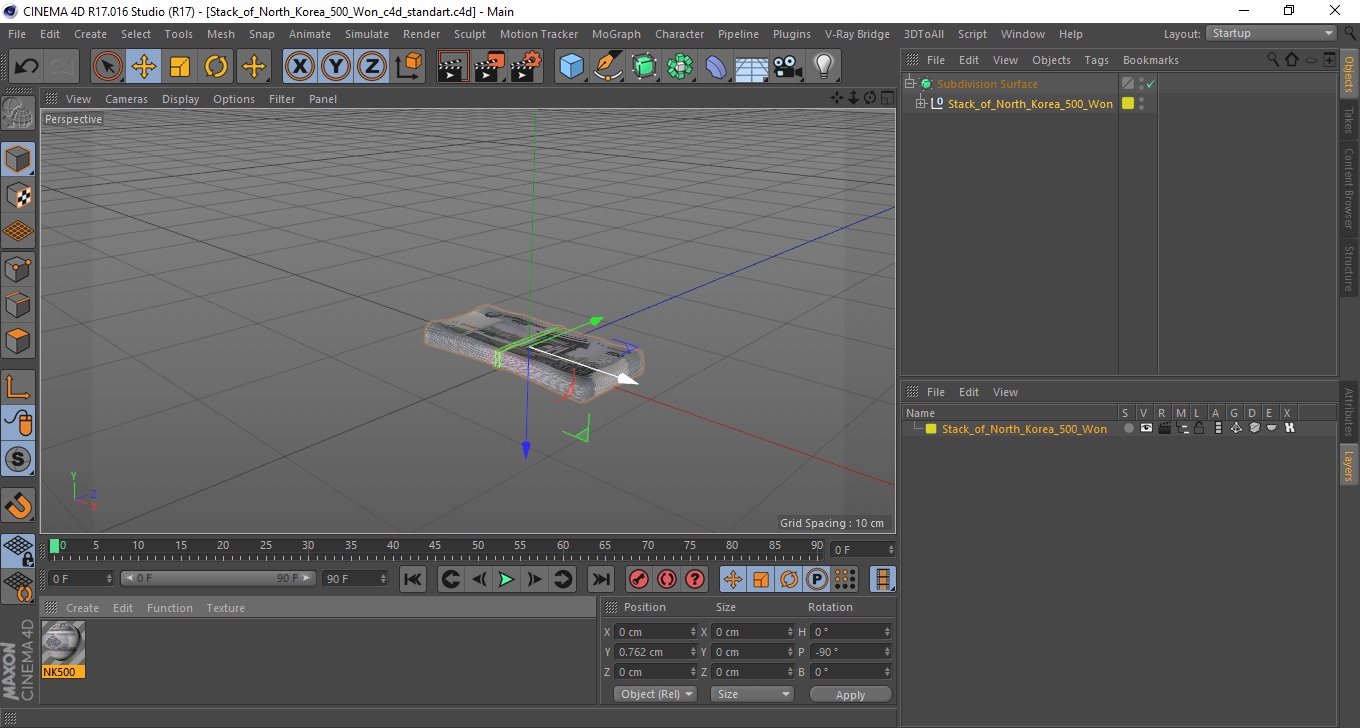Image resolution: width=1360 pixels, height=728 pixels.
Task: Toggle Enable Snap magnet icon
Action: point(18,505)
